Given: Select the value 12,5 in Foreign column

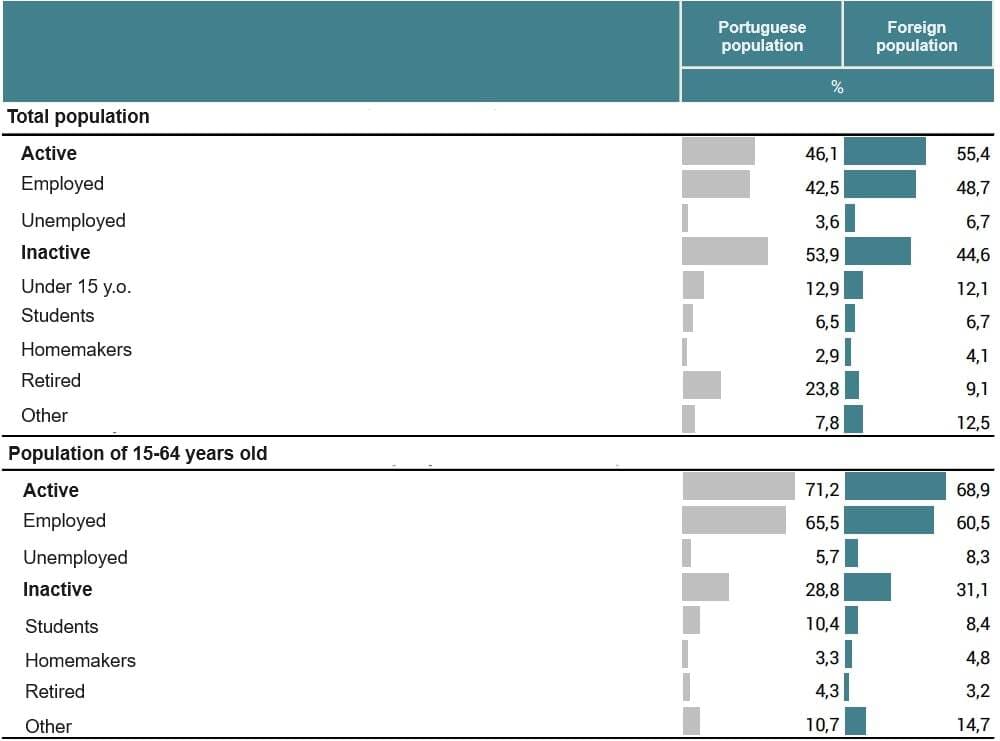Looking at the screenshot, I should (x=973, y=423).
